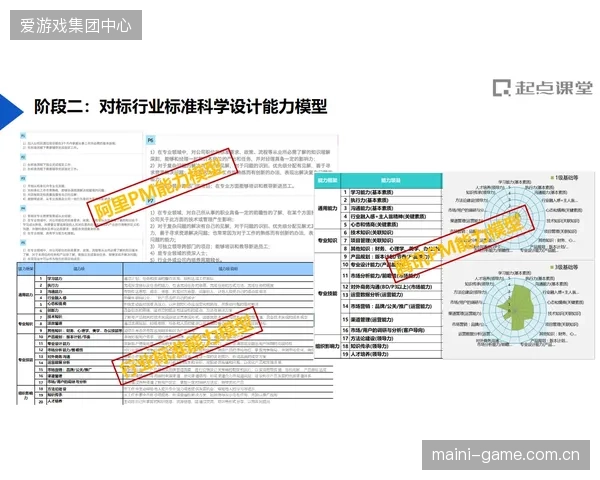Click the 能力项说明 column header in the blue-header table
600x480 pixels.
point(228,269)
